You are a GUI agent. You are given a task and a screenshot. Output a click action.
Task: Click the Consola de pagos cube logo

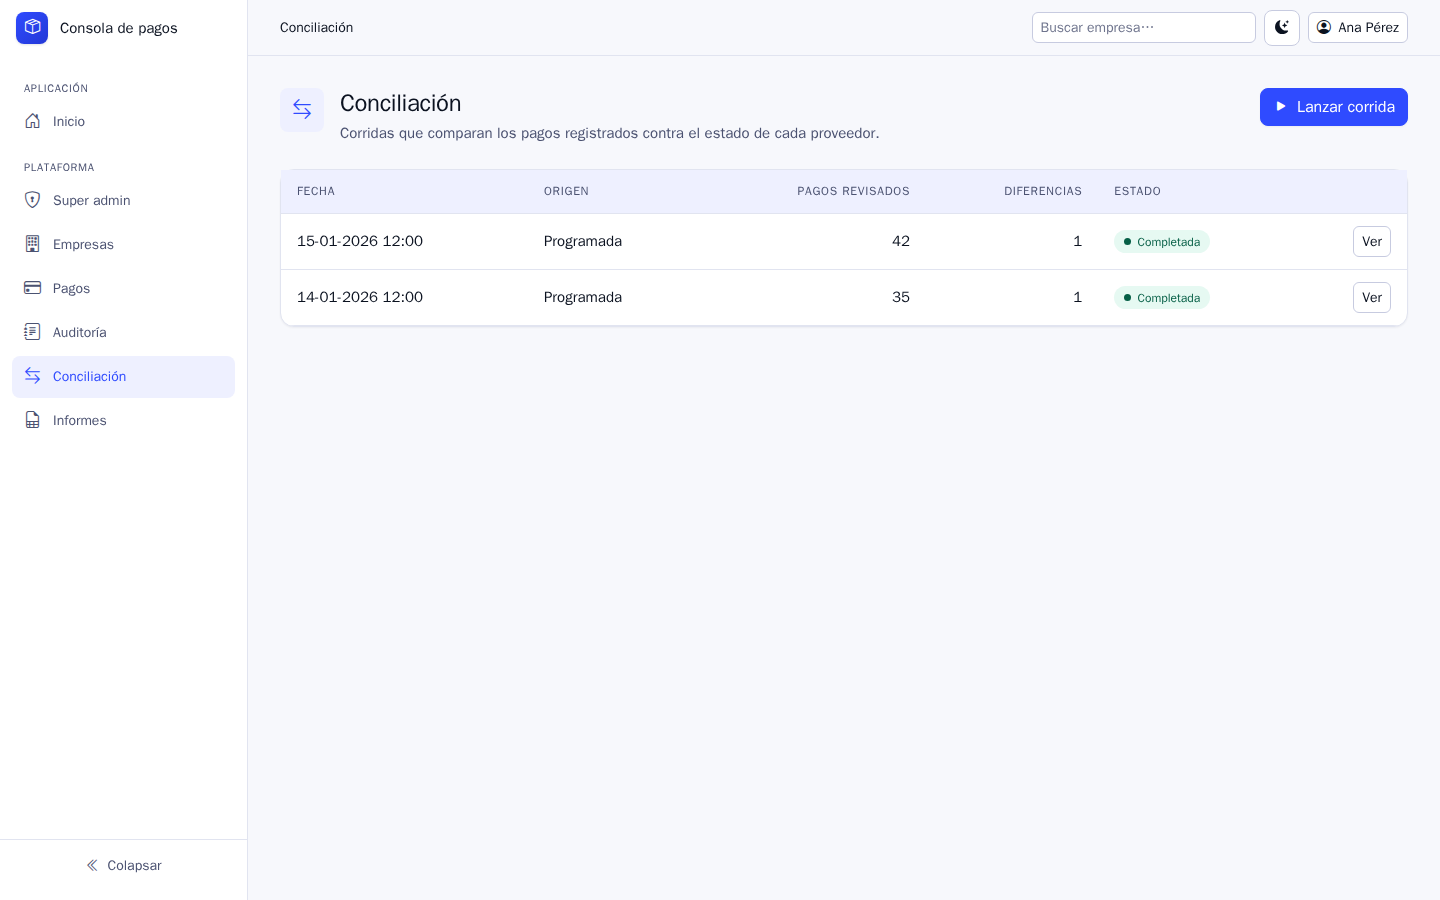32,28
